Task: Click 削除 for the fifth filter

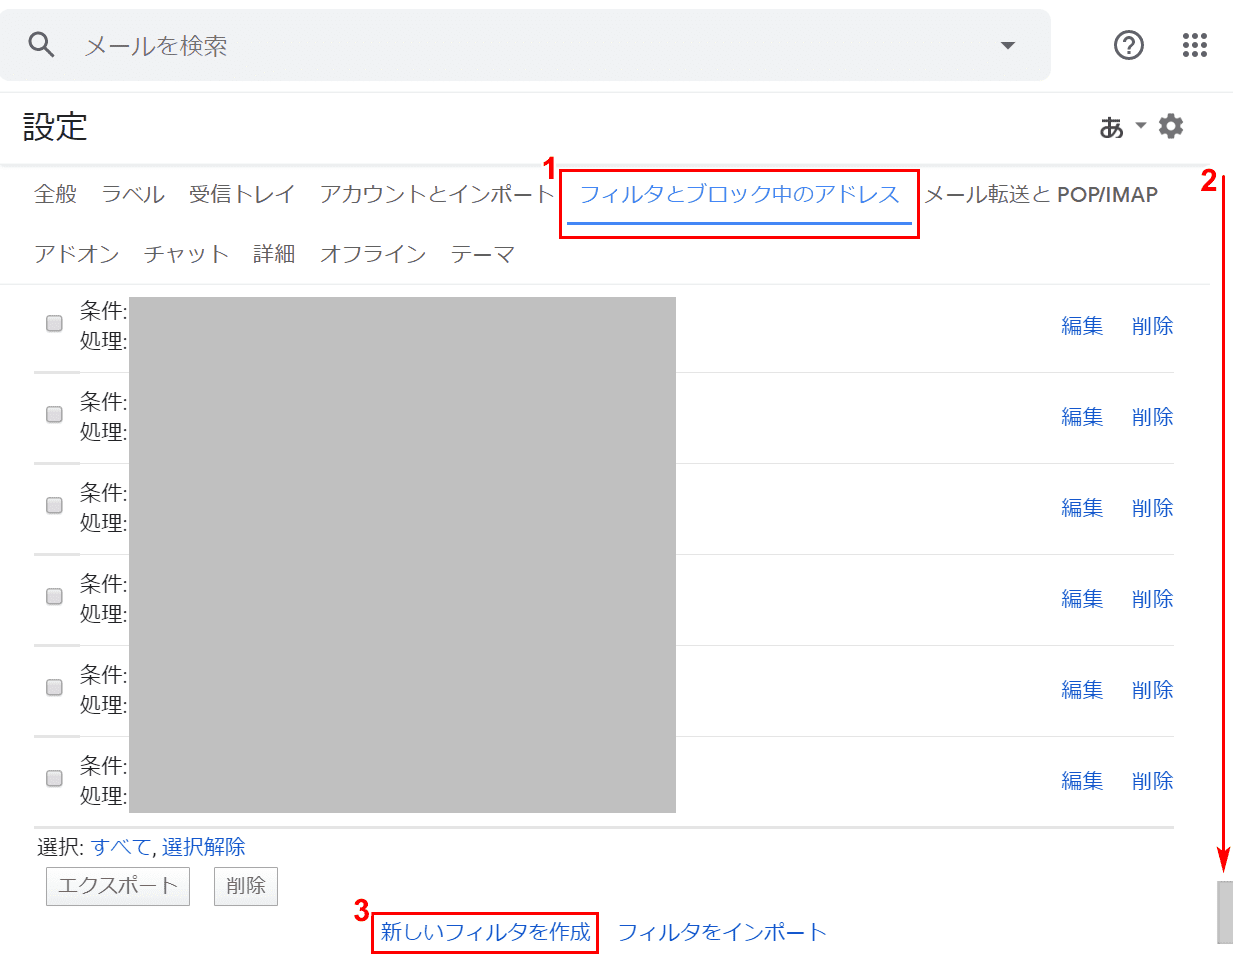Action: pyautogui.click(x=1153, y=690)
